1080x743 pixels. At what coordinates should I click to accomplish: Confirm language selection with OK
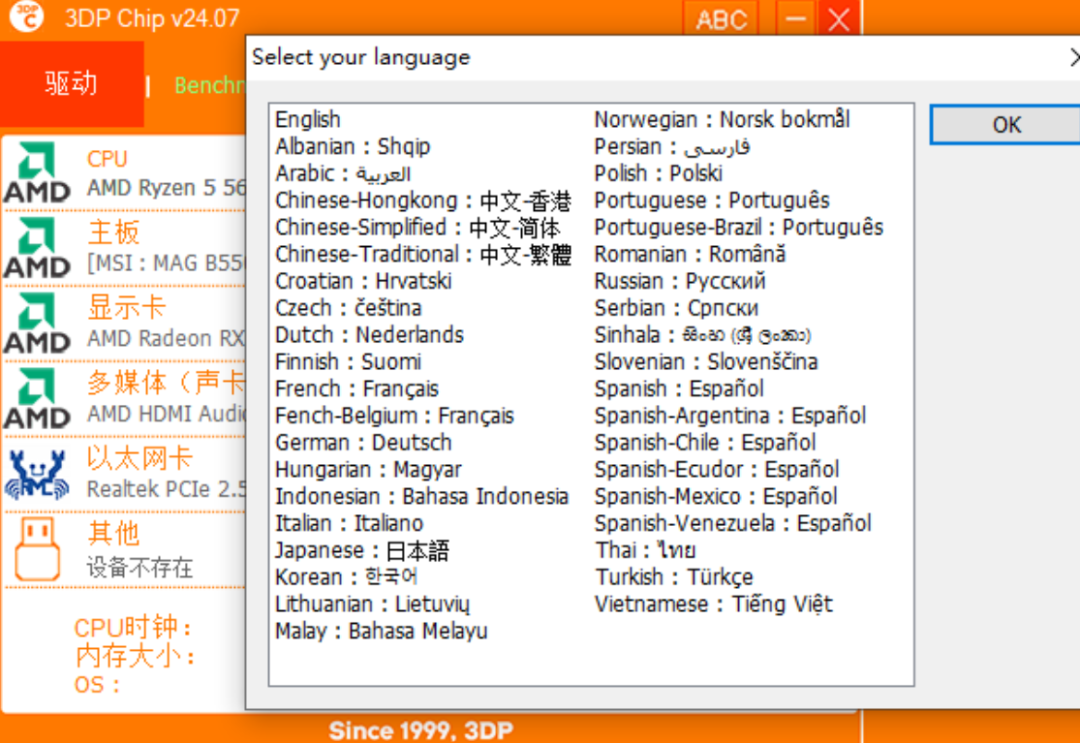1006,125
